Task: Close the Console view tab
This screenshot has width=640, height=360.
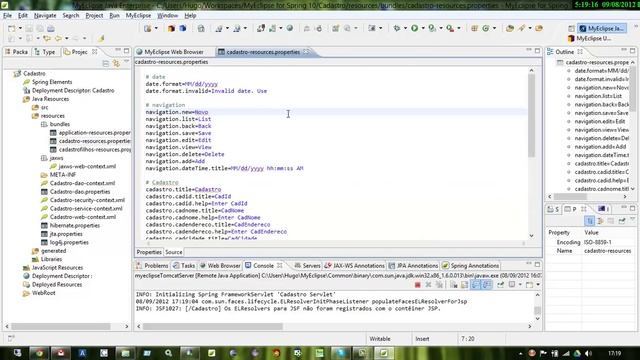Action: tap(280, 265)
